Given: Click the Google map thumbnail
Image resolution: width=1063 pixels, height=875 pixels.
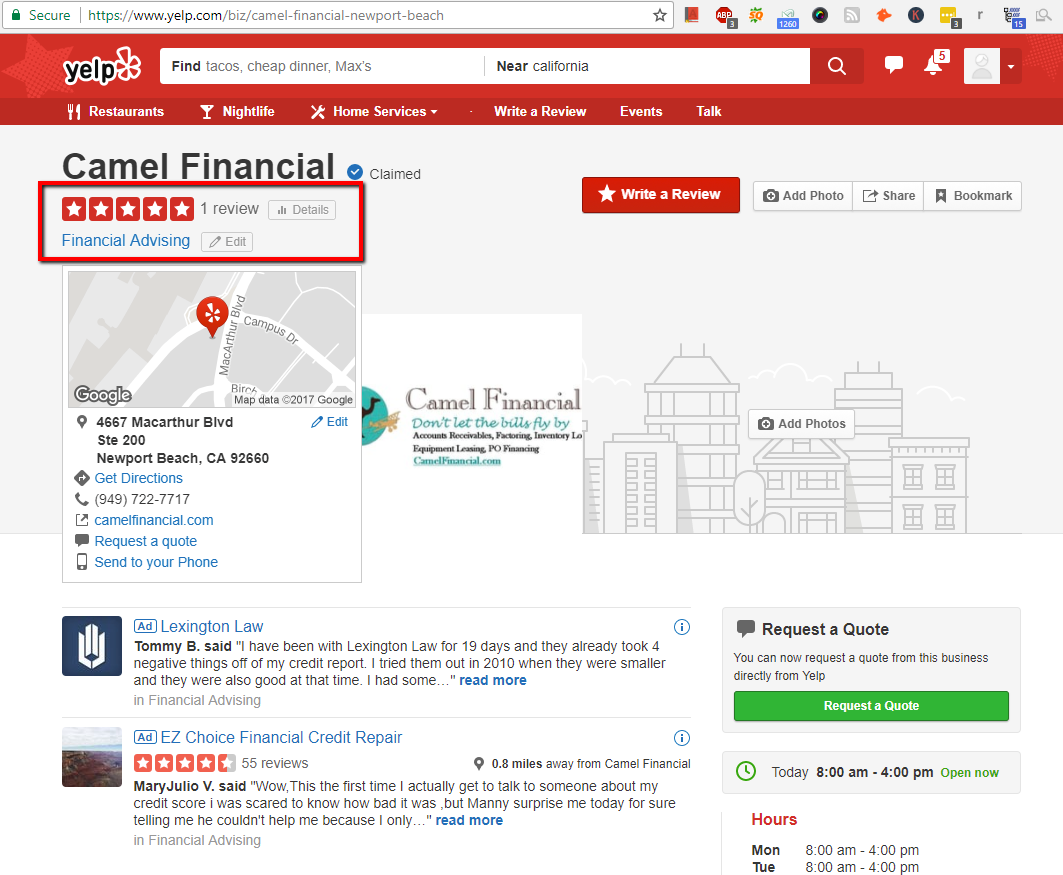Looking at the screenshot, I should (212, 339).
